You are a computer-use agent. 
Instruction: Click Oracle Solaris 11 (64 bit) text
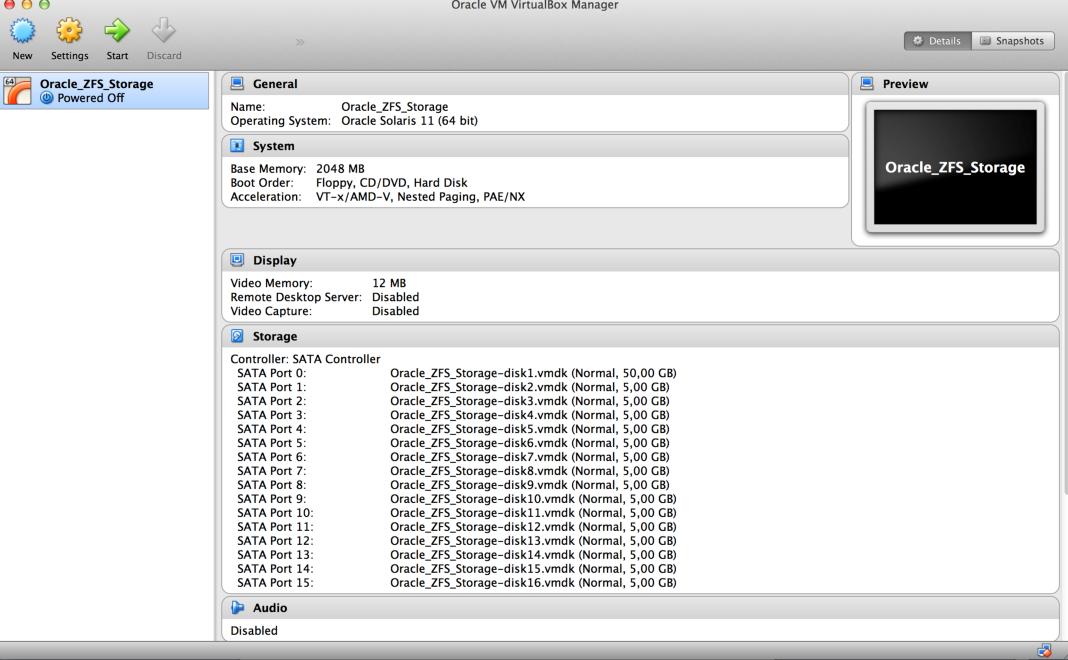point(409,121)
